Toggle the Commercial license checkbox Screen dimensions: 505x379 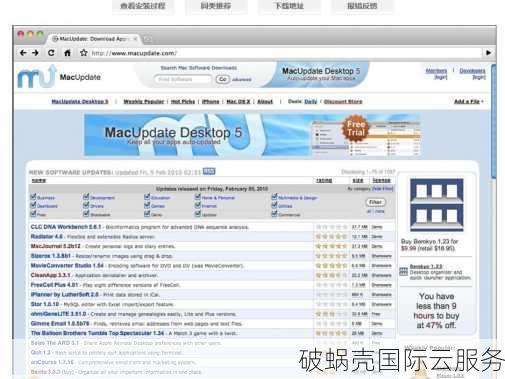pos(274,213)
